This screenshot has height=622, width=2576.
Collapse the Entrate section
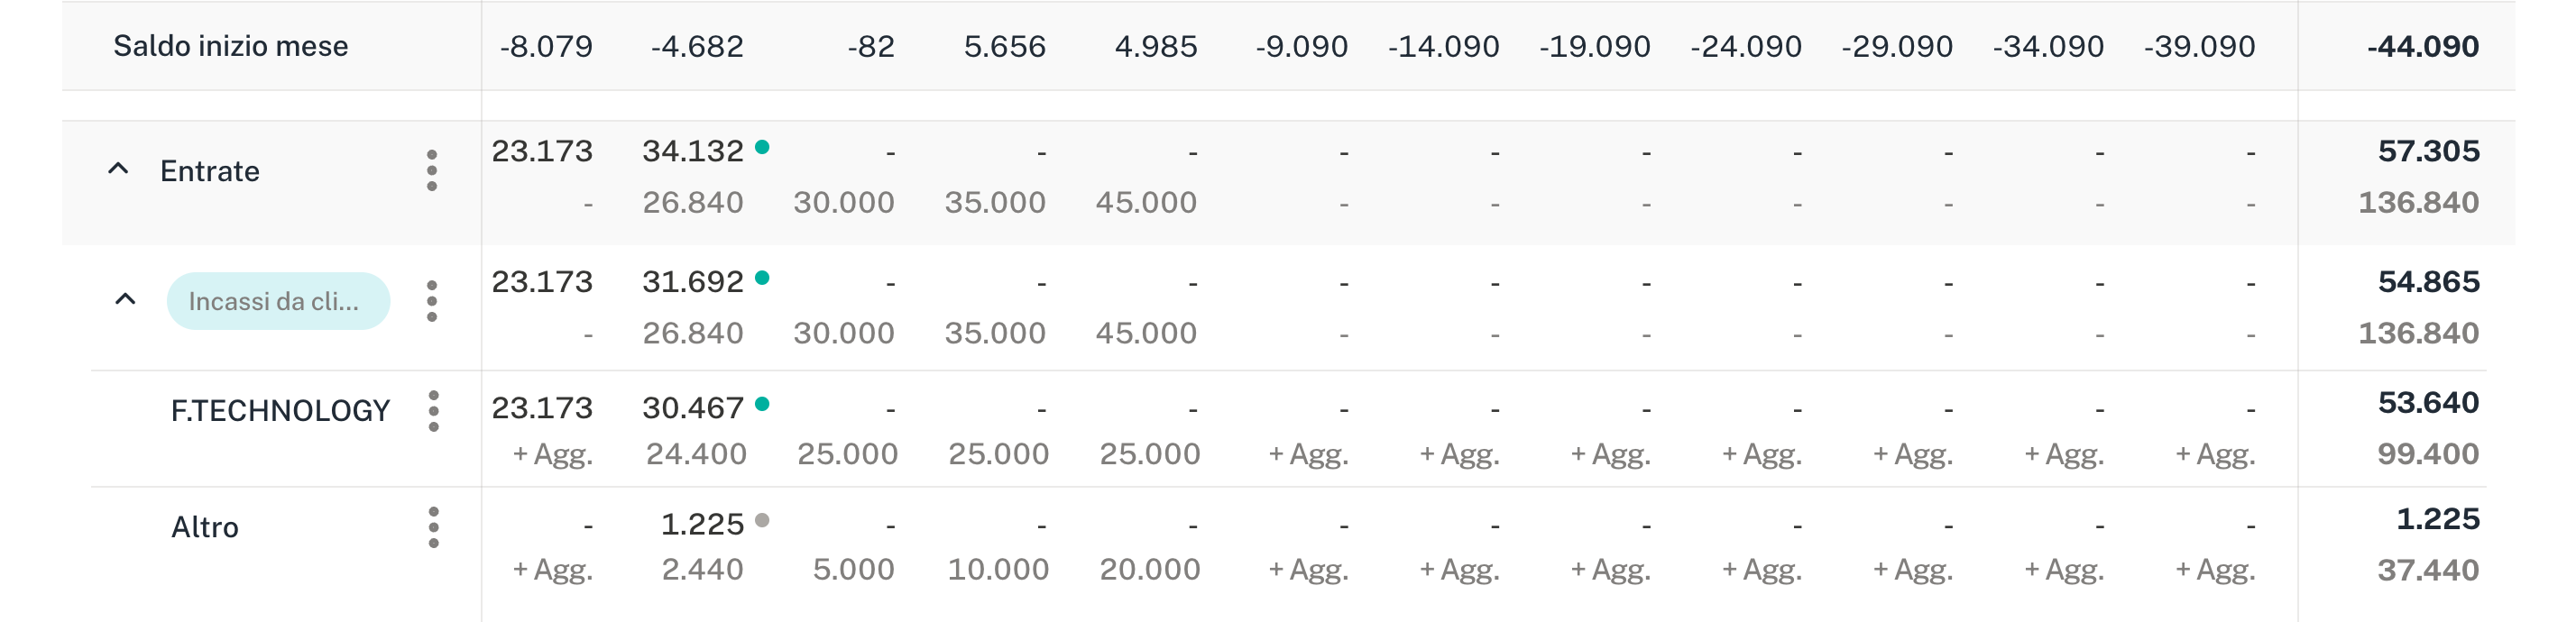(118, 169)
